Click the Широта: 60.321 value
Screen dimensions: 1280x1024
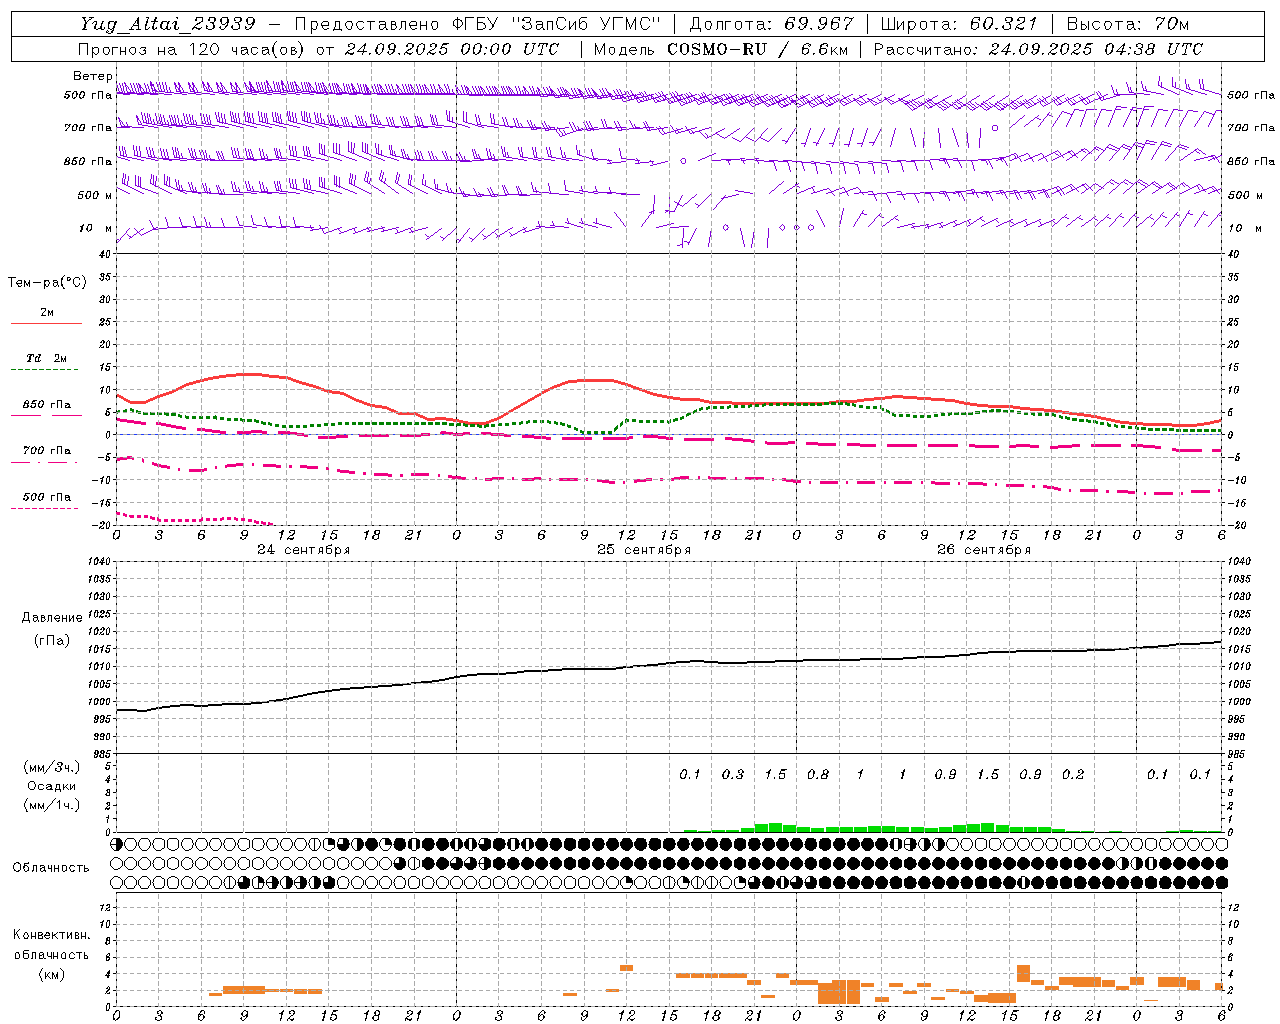point(959,24)
